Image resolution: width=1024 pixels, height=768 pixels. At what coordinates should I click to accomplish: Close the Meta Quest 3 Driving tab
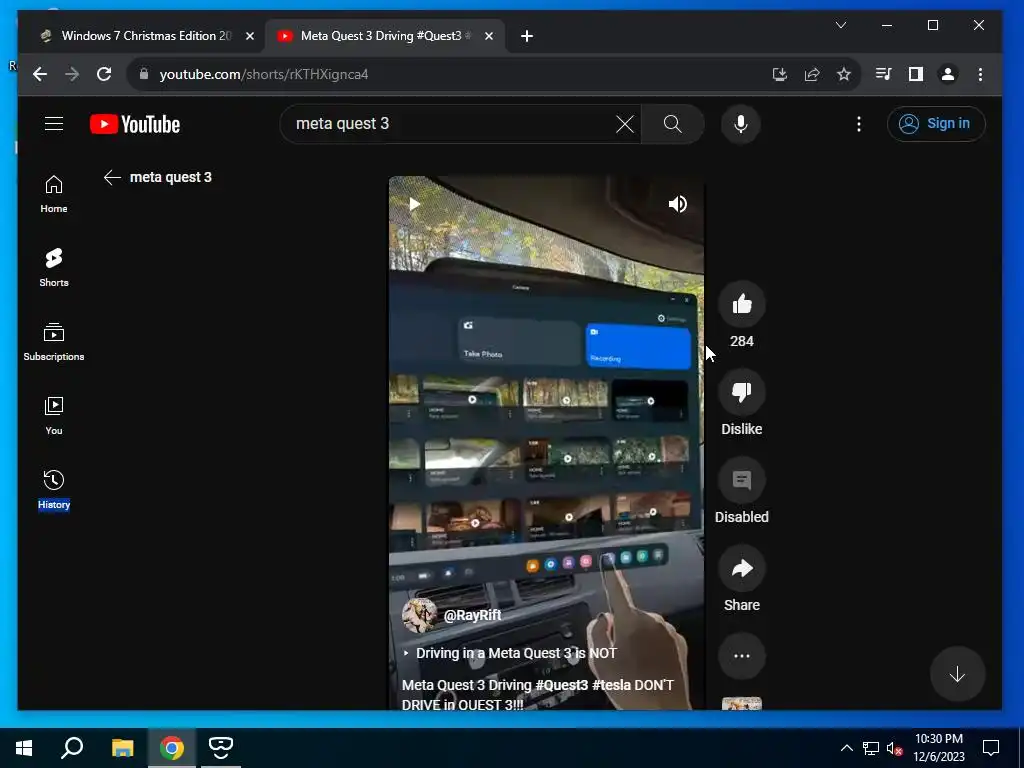488,36
